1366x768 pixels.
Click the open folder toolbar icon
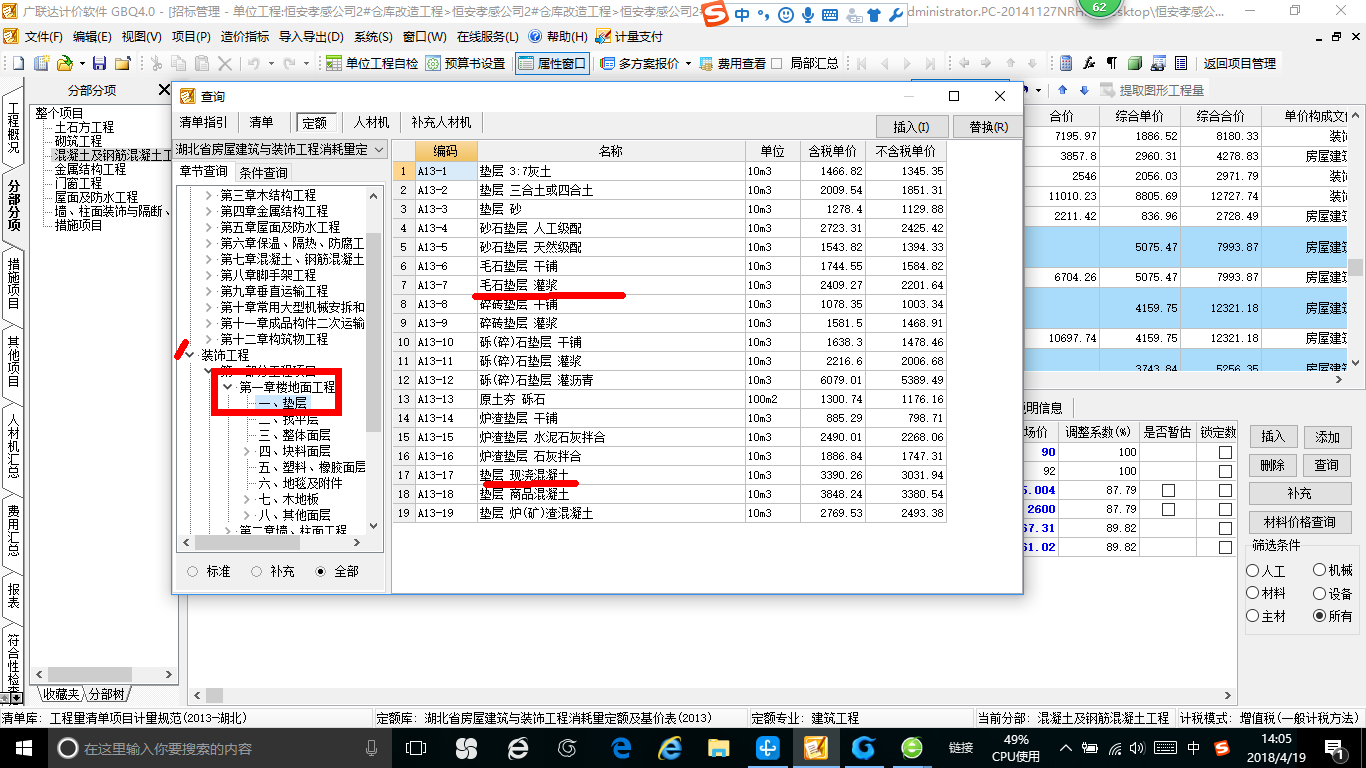coord(65,63)
